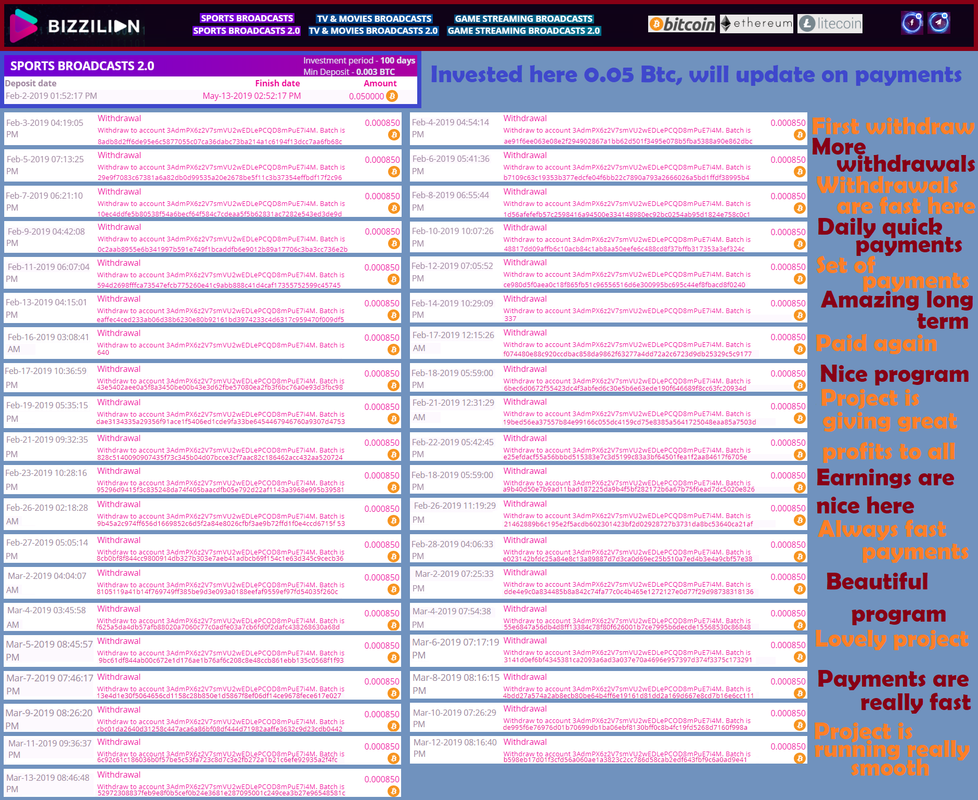
Task: Click batch hash in Mar-7-2019 07:46:17 row
Action: click(x=220, y=695)
